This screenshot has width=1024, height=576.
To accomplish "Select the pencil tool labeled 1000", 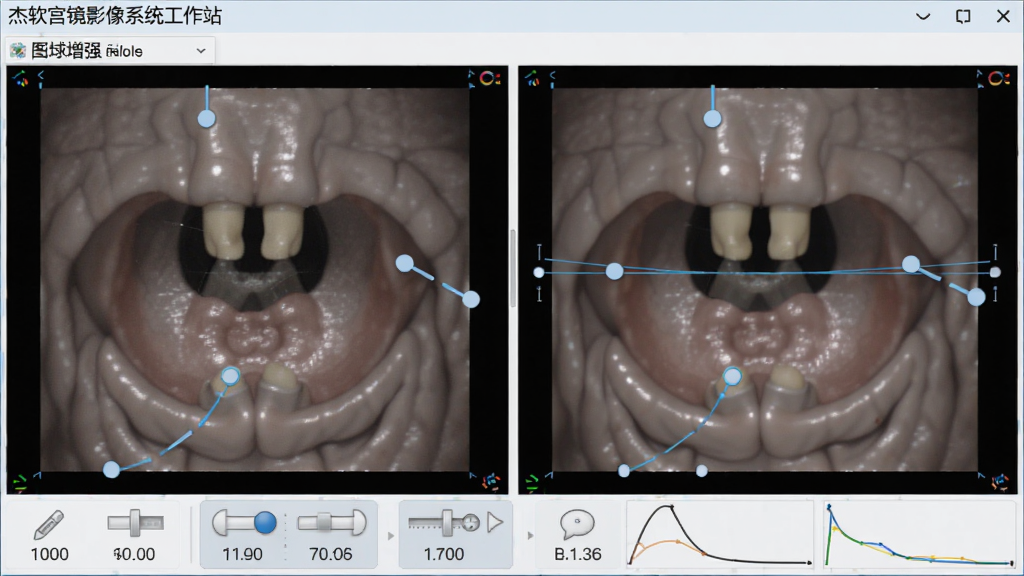I will coord(48,524).
